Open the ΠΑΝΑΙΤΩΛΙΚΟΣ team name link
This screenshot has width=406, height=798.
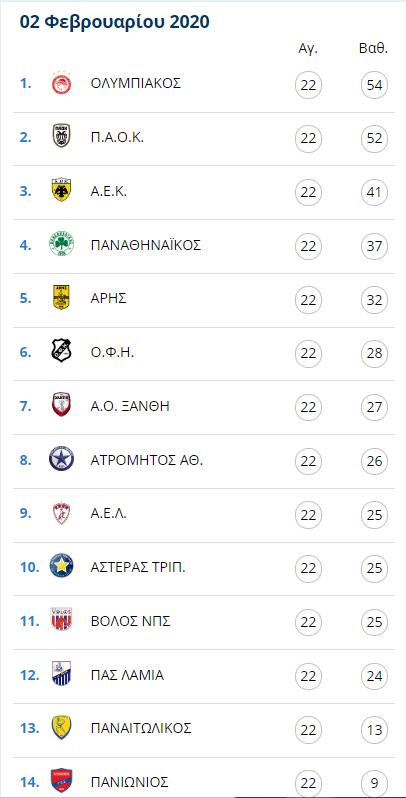141,728
